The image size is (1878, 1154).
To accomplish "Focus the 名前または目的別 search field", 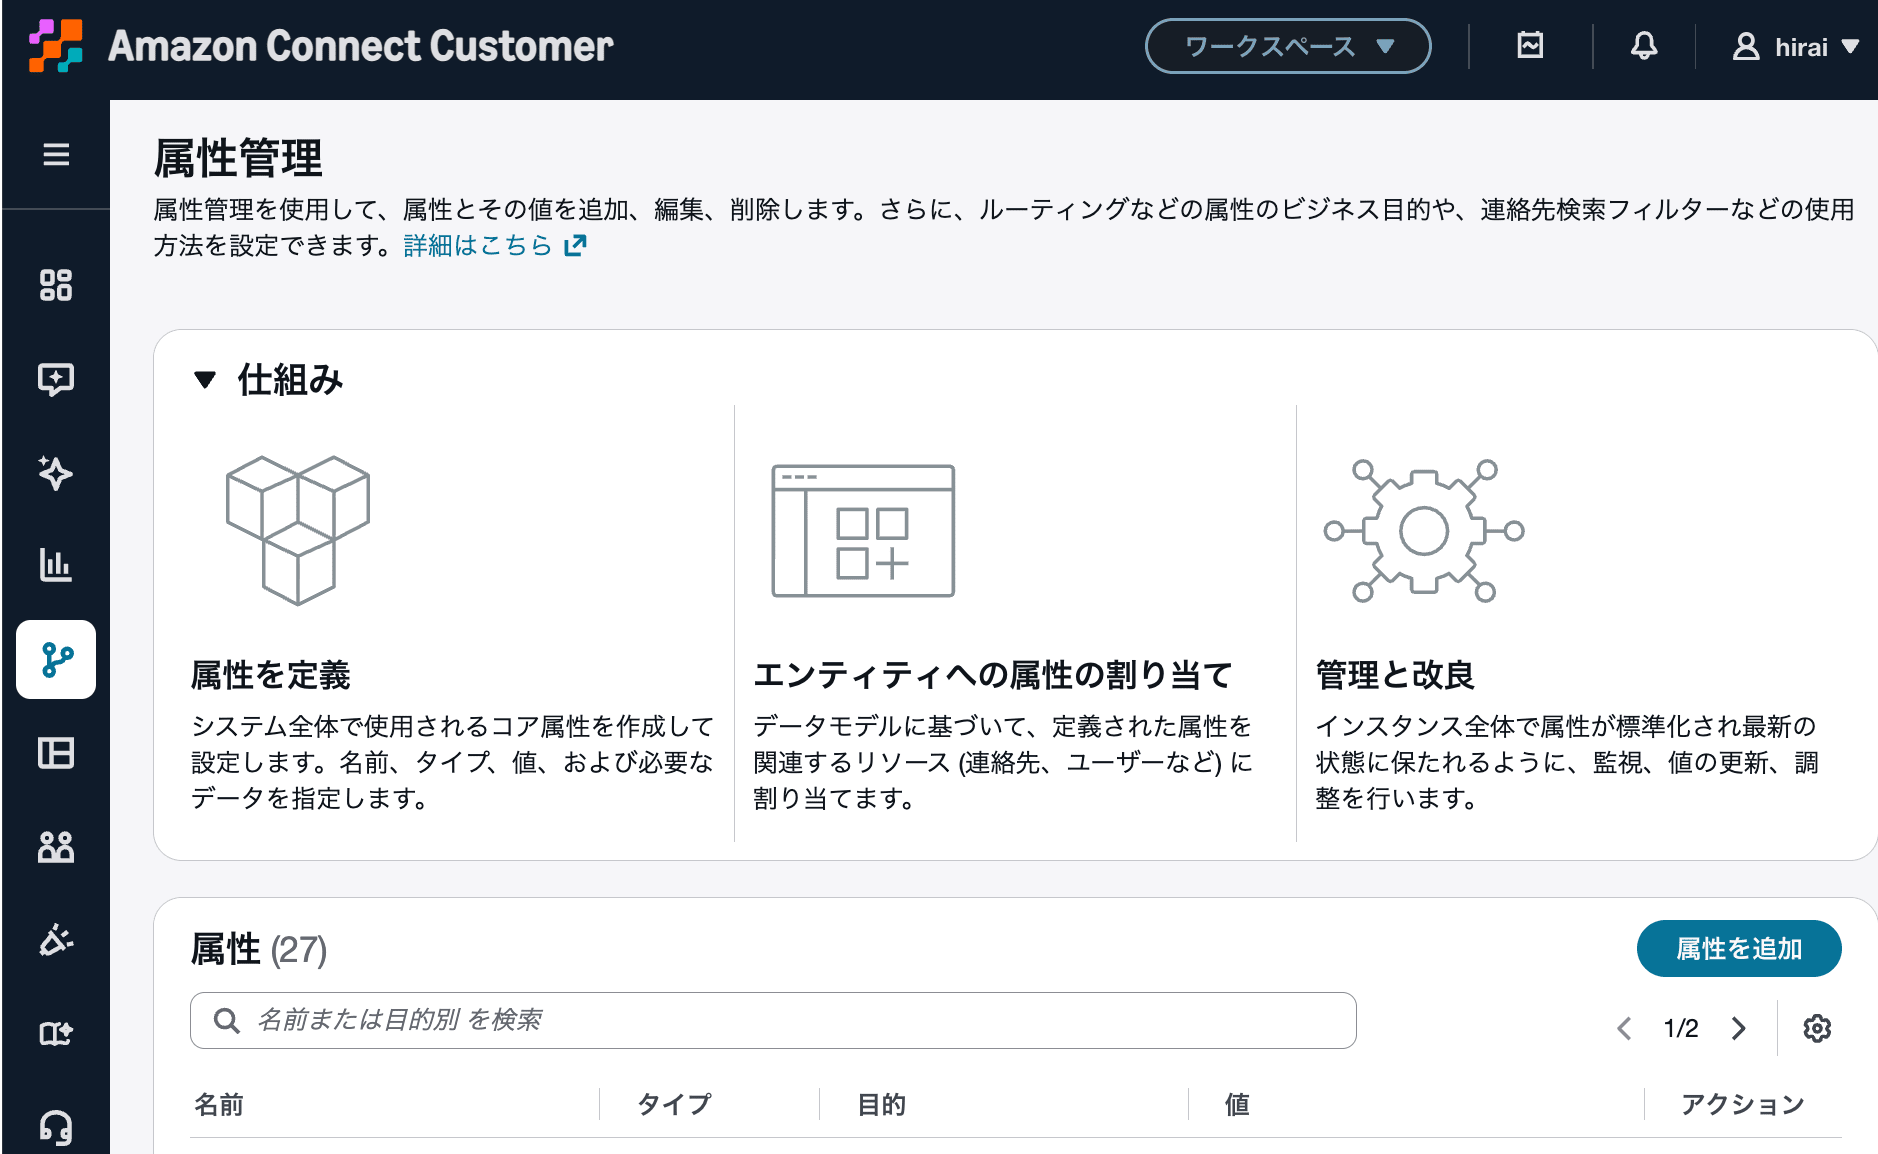I will pyautogui.click(x=773, y=1020).
